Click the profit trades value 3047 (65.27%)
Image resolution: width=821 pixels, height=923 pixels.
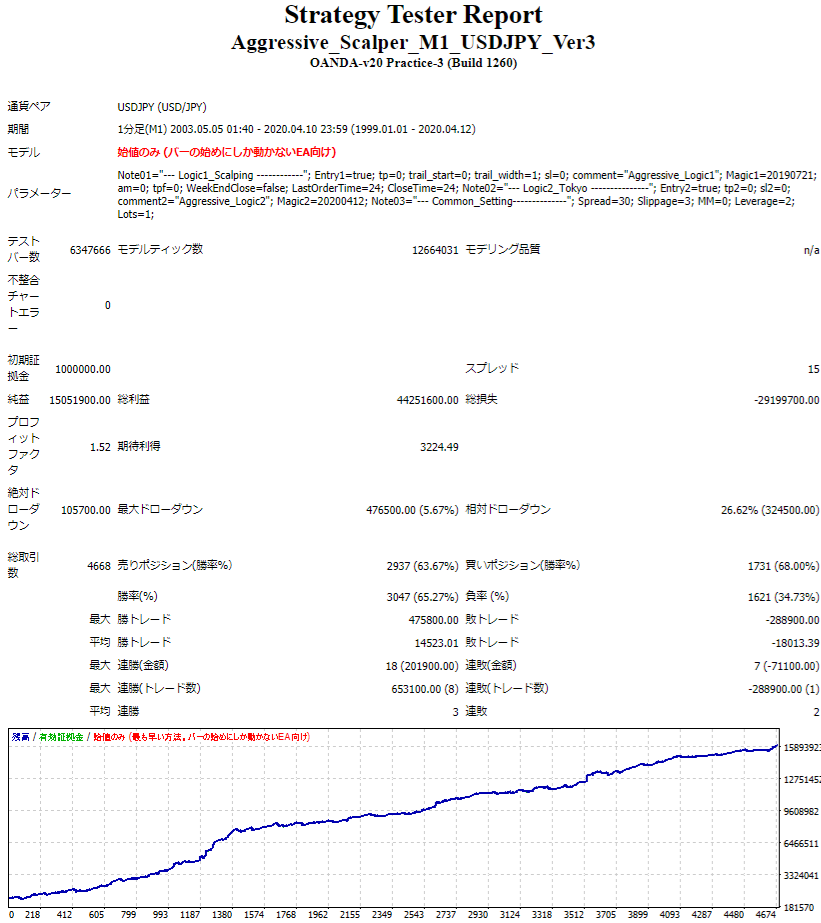click(422, 597)
